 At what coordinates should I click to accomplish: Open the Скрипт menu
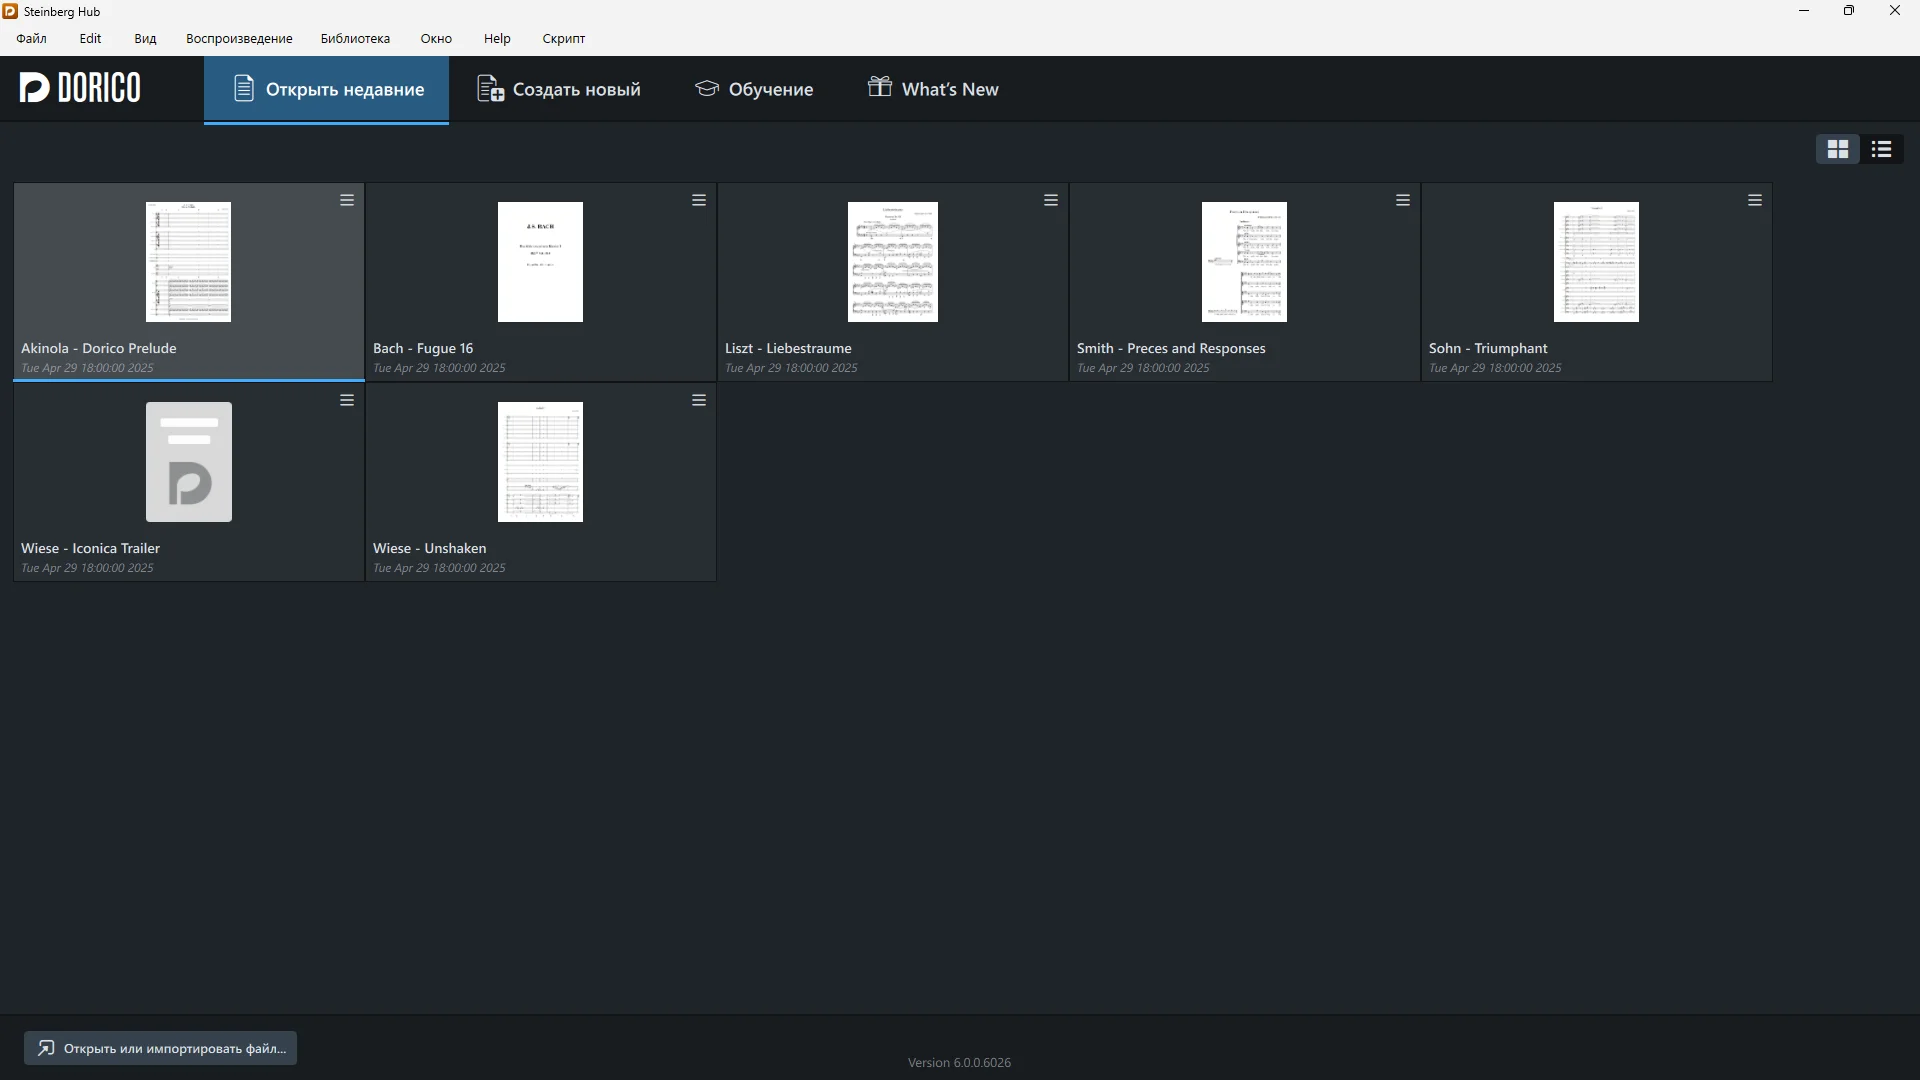(563, 38)
